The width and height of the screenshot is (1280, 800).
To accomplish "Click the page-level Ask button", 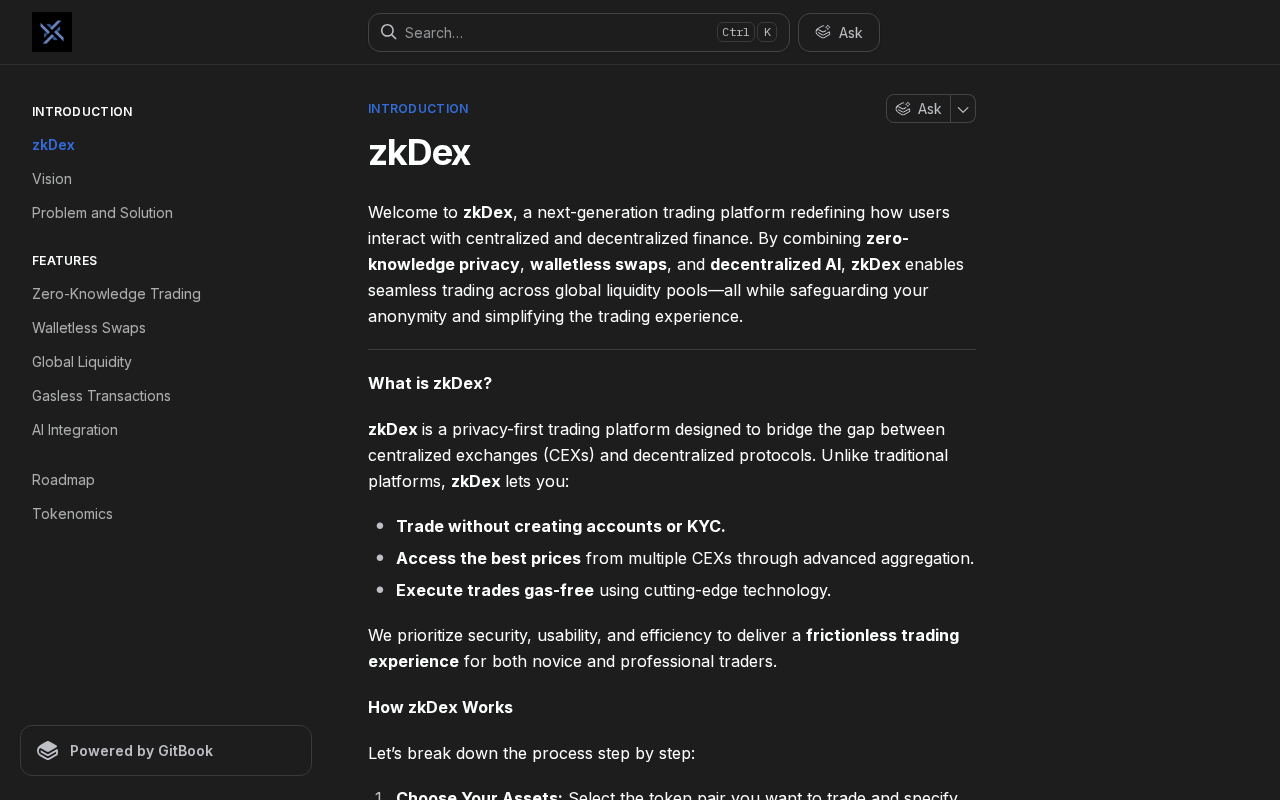I will (918, 109).
